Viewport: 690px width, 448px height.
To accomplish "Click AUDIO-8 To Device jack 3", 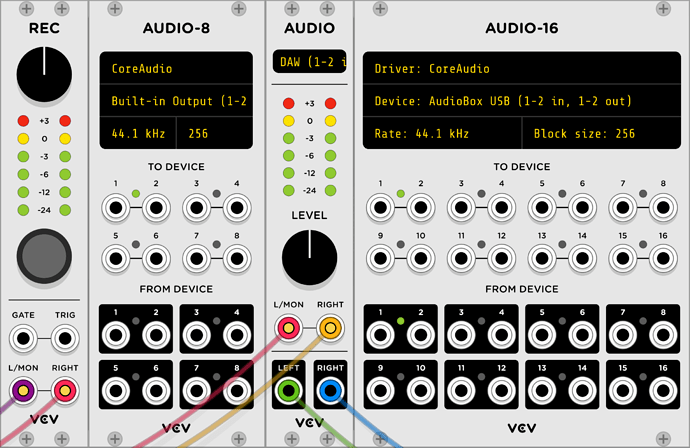I will tap(197, 208).
